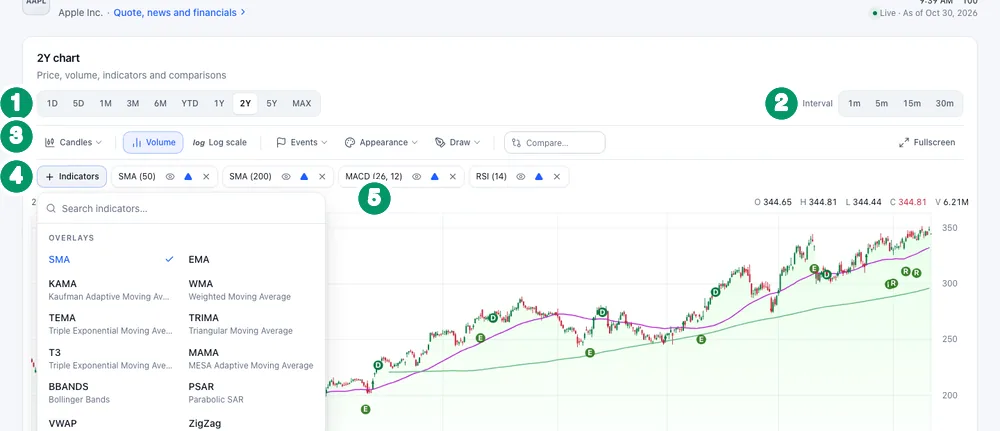Select the 1D range tab

52,103
